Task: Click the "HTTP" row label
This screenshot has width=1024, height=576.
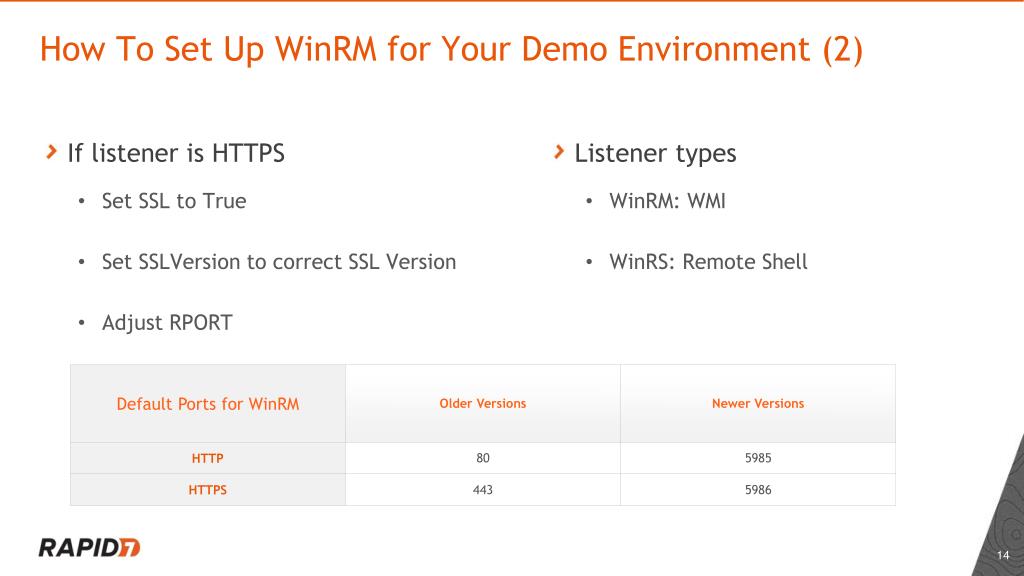Action: [x=208, y=458]
